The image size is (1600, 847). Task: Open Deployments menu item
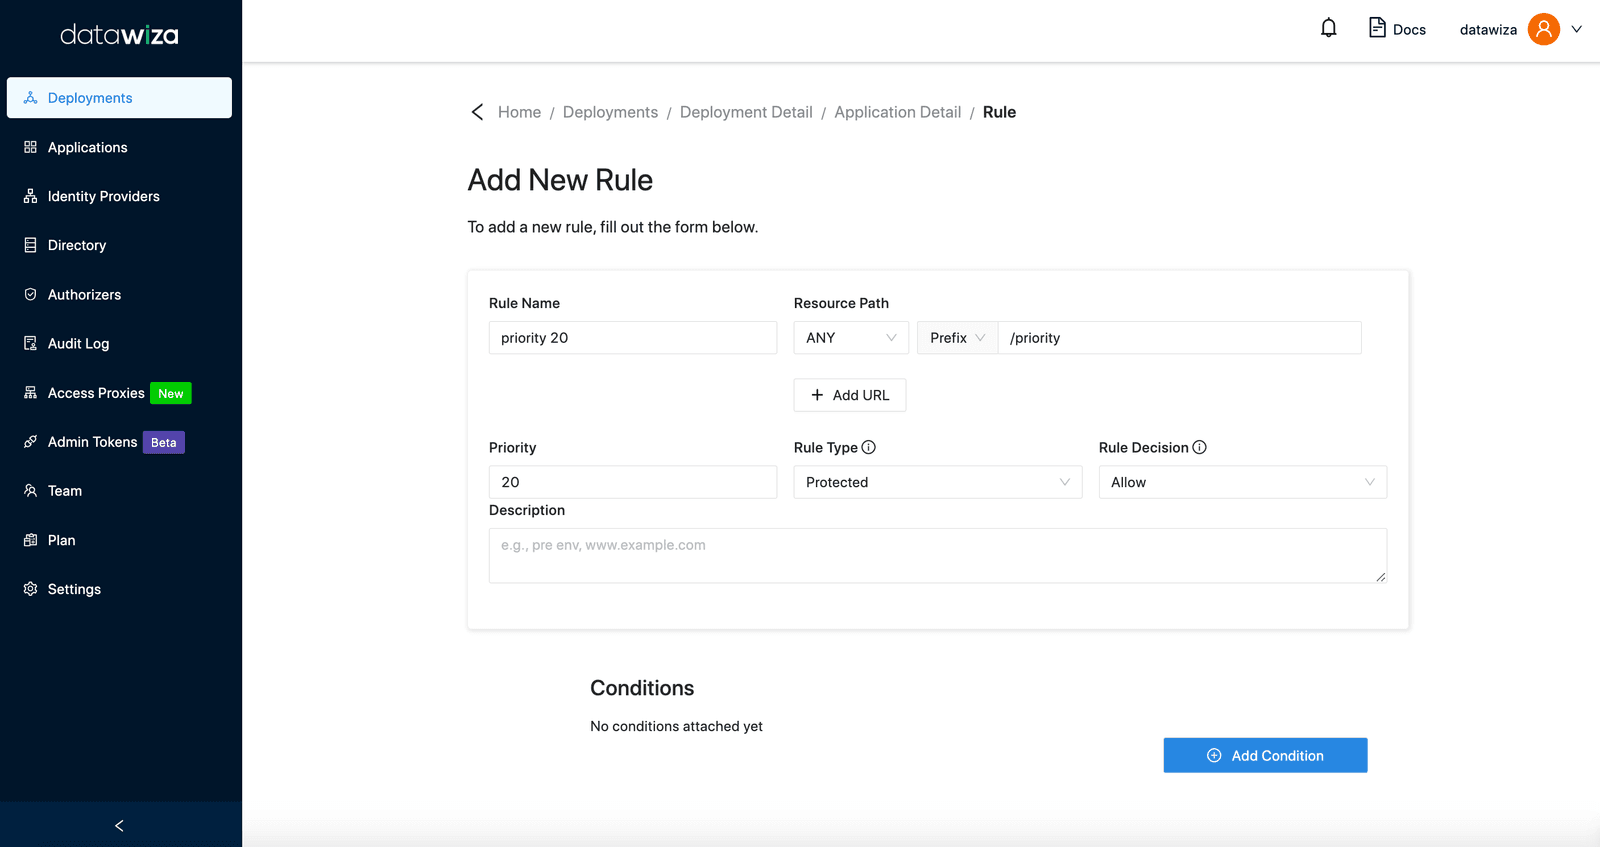click(119, 98)
